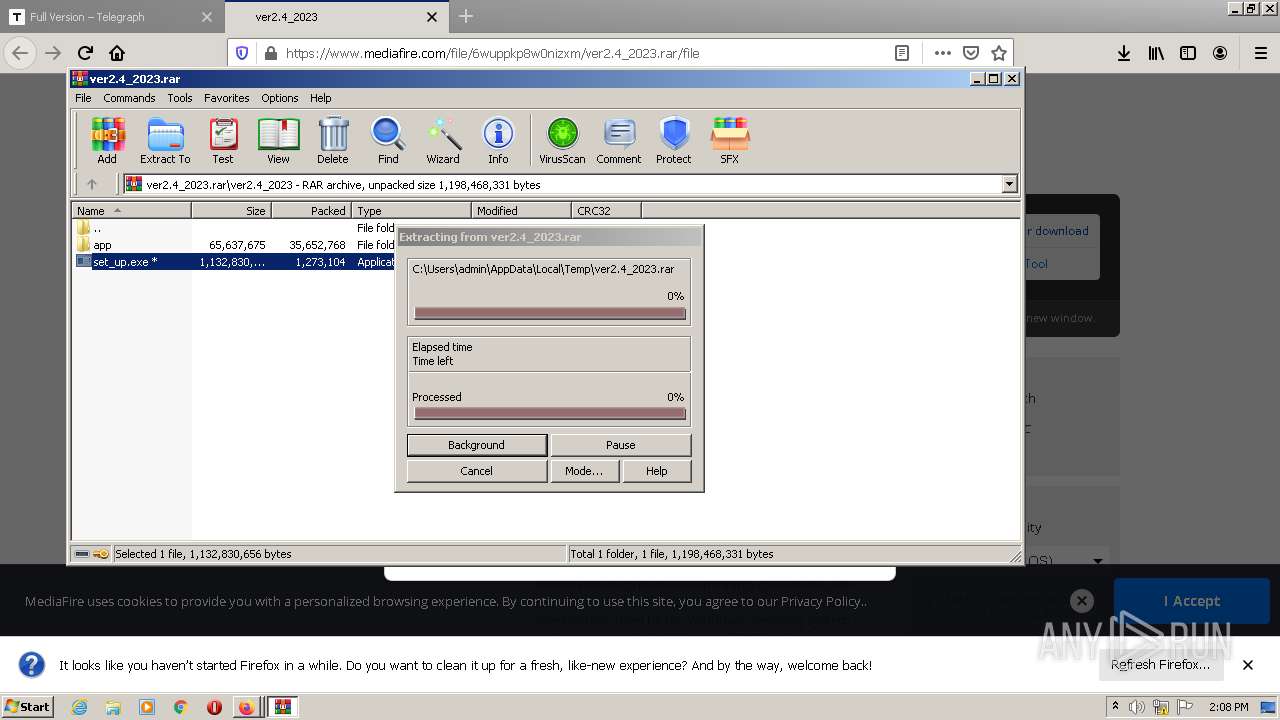Viewport: 1280px width, 720px height.
Task: Click the Firefox back arrow
Action: coord(20,53)
